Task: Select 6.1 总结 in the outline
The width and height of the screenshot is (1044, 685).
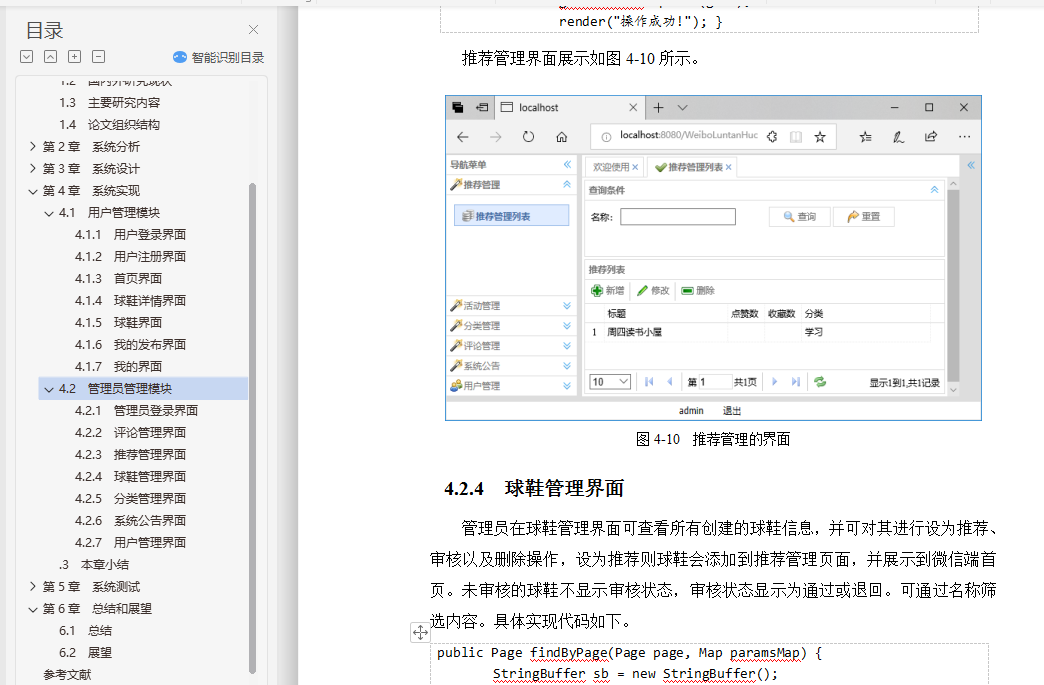Action: 86,630
